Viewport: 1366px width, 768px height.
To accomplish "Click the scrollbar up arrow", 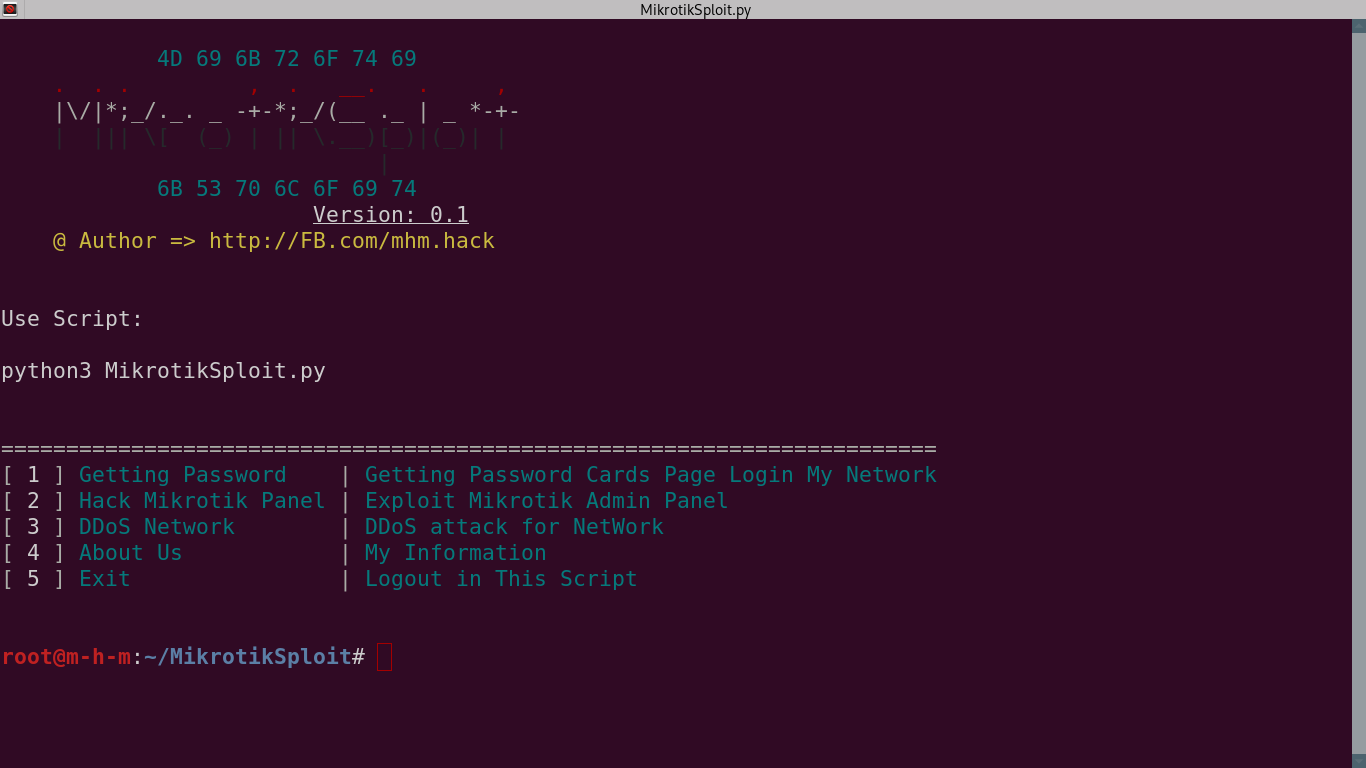I will pos(1359,26).
